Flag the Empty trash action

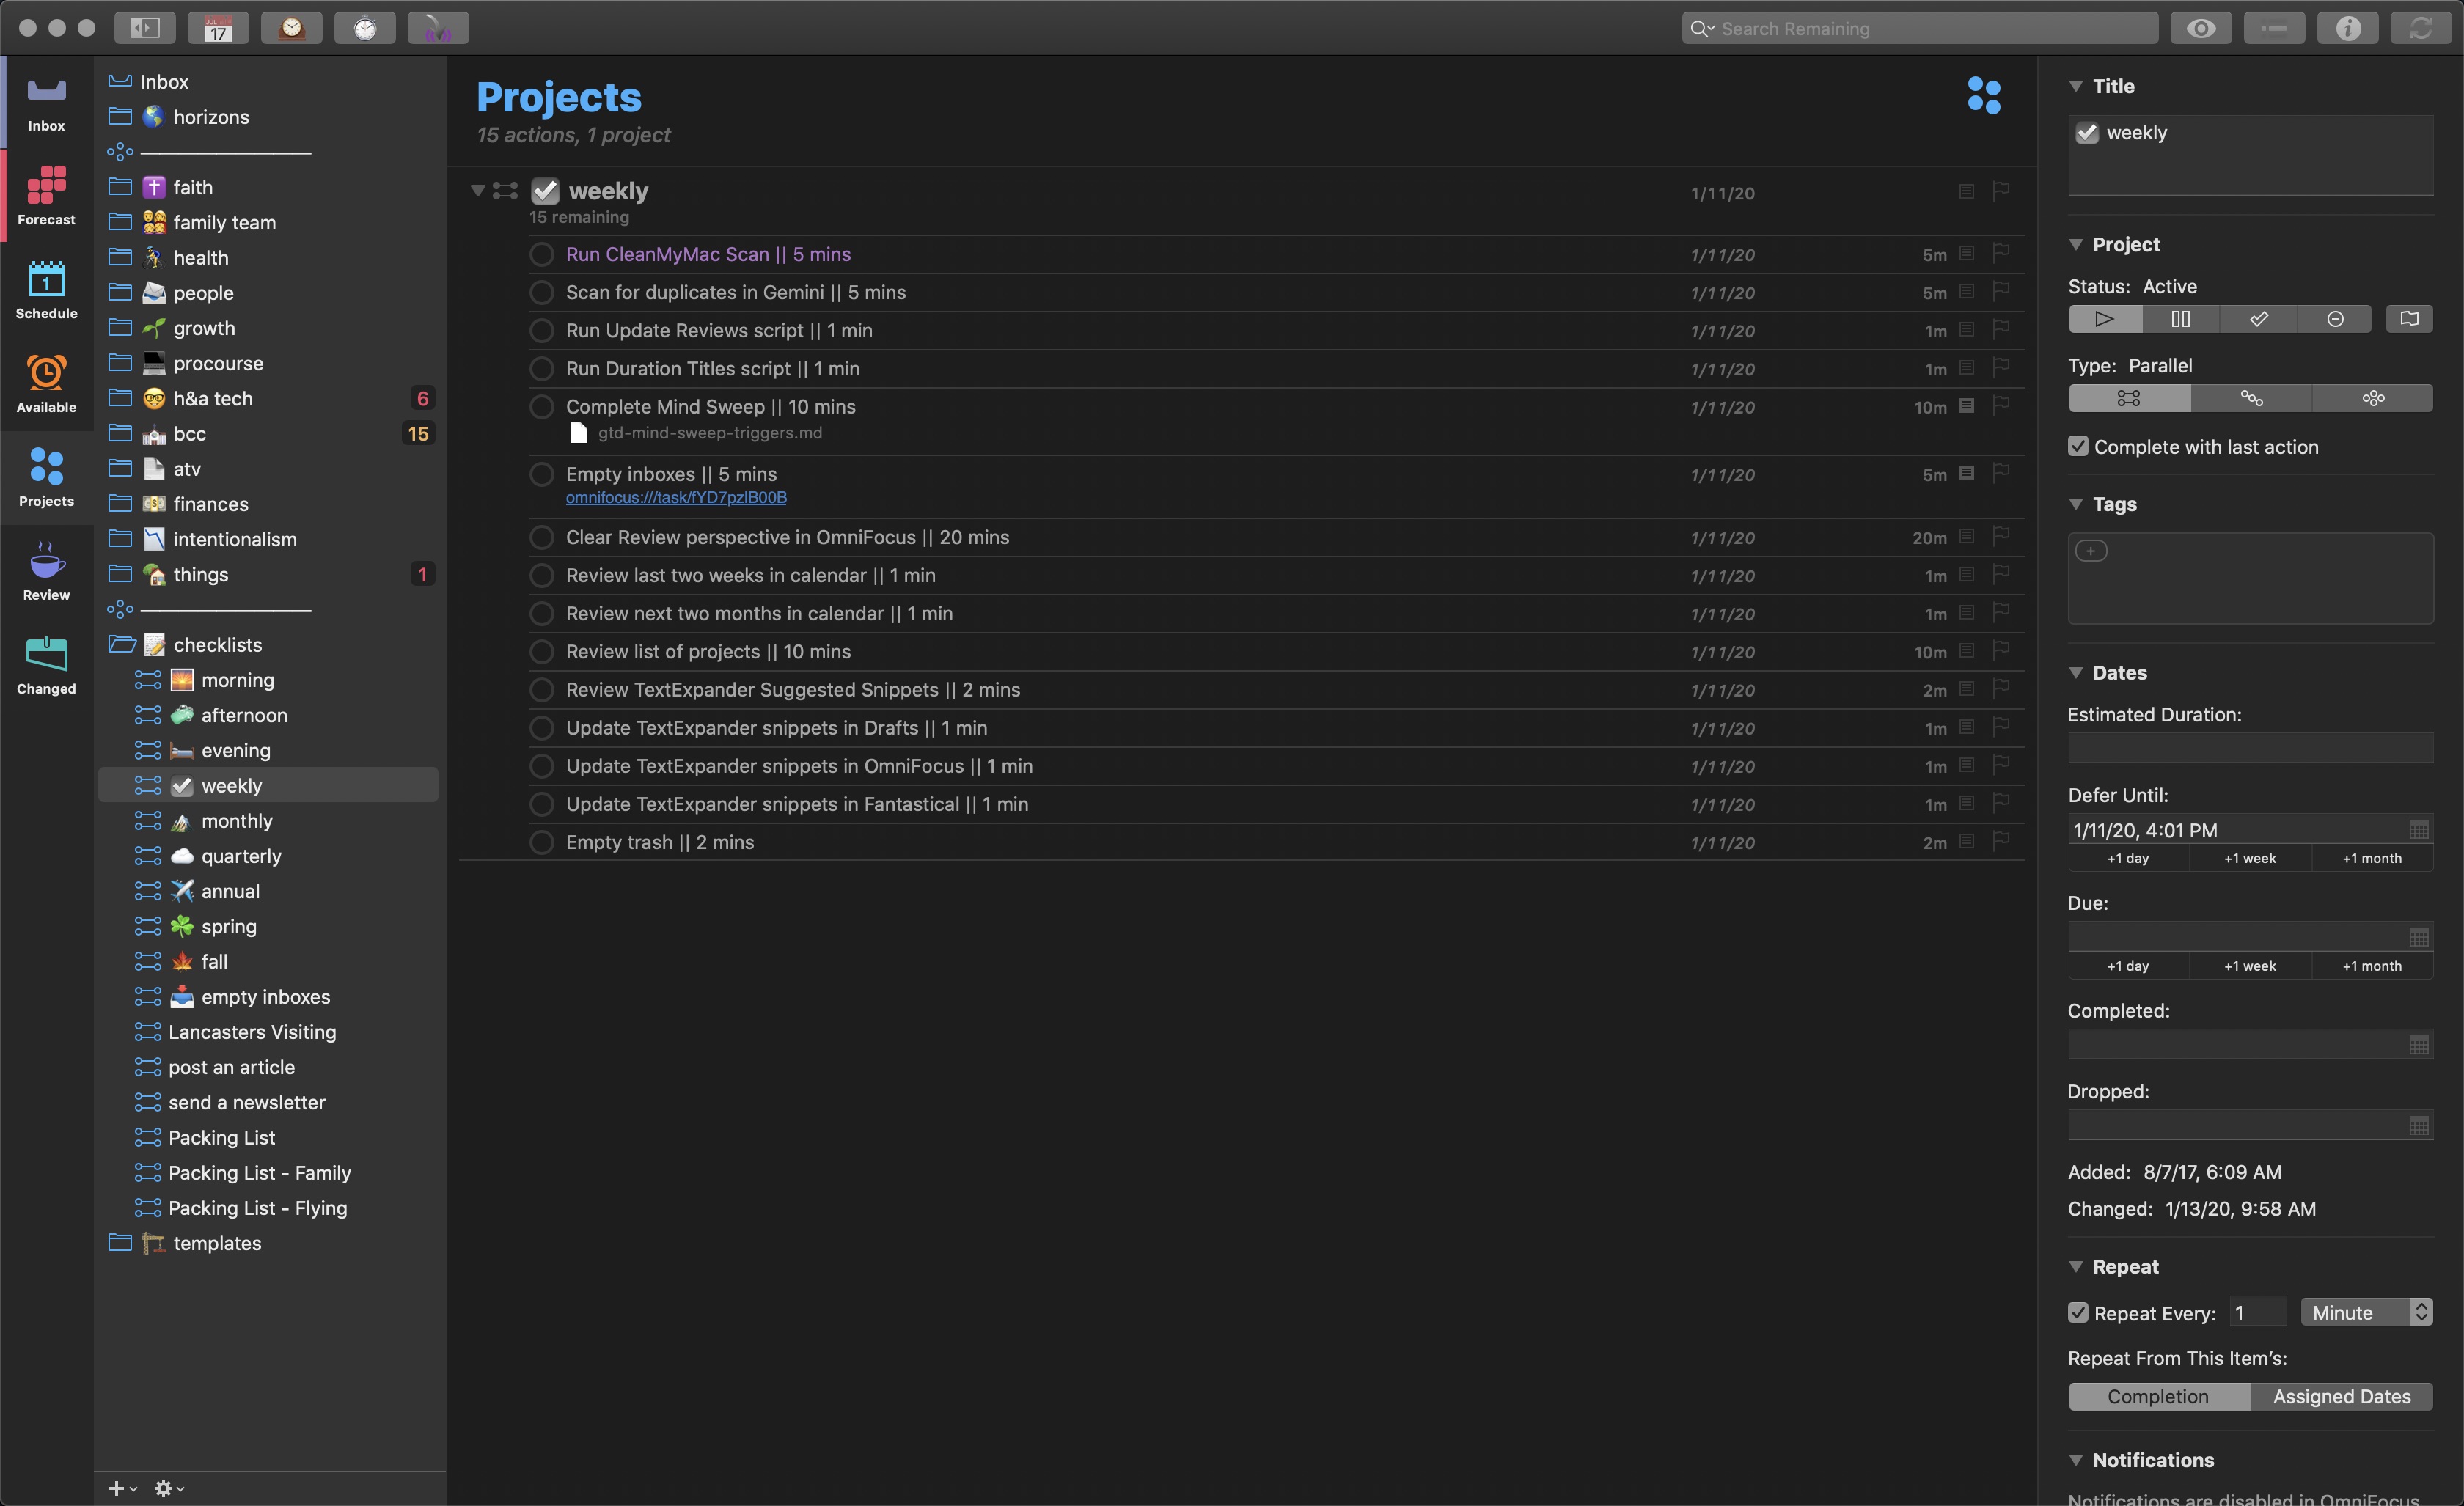pyautogui.click(x=2000, y=842)
